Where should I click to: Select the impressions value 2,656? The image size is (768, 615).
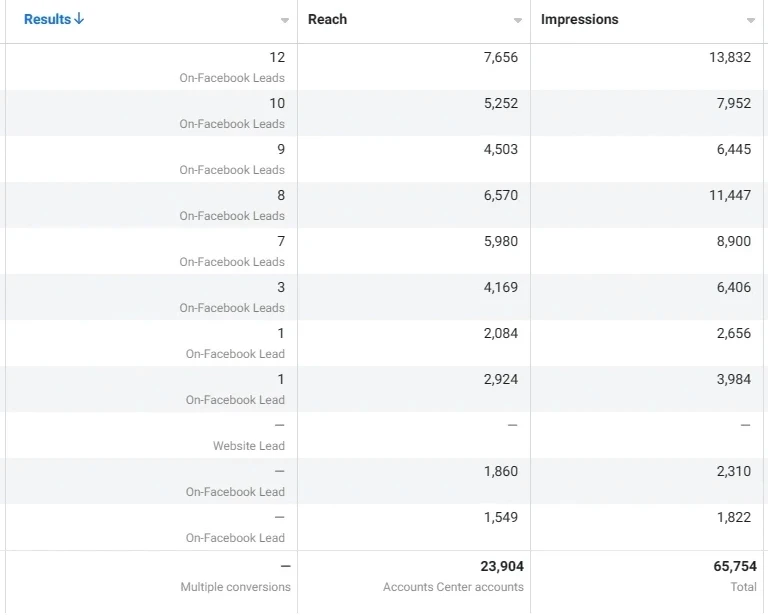(734, 333)
